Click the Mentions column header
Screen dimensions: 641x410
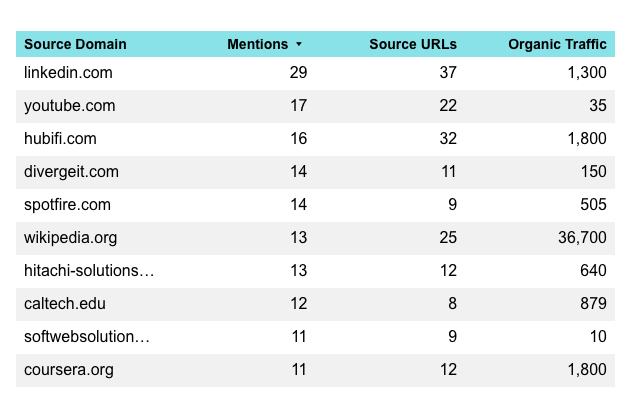tap(257, 44)
